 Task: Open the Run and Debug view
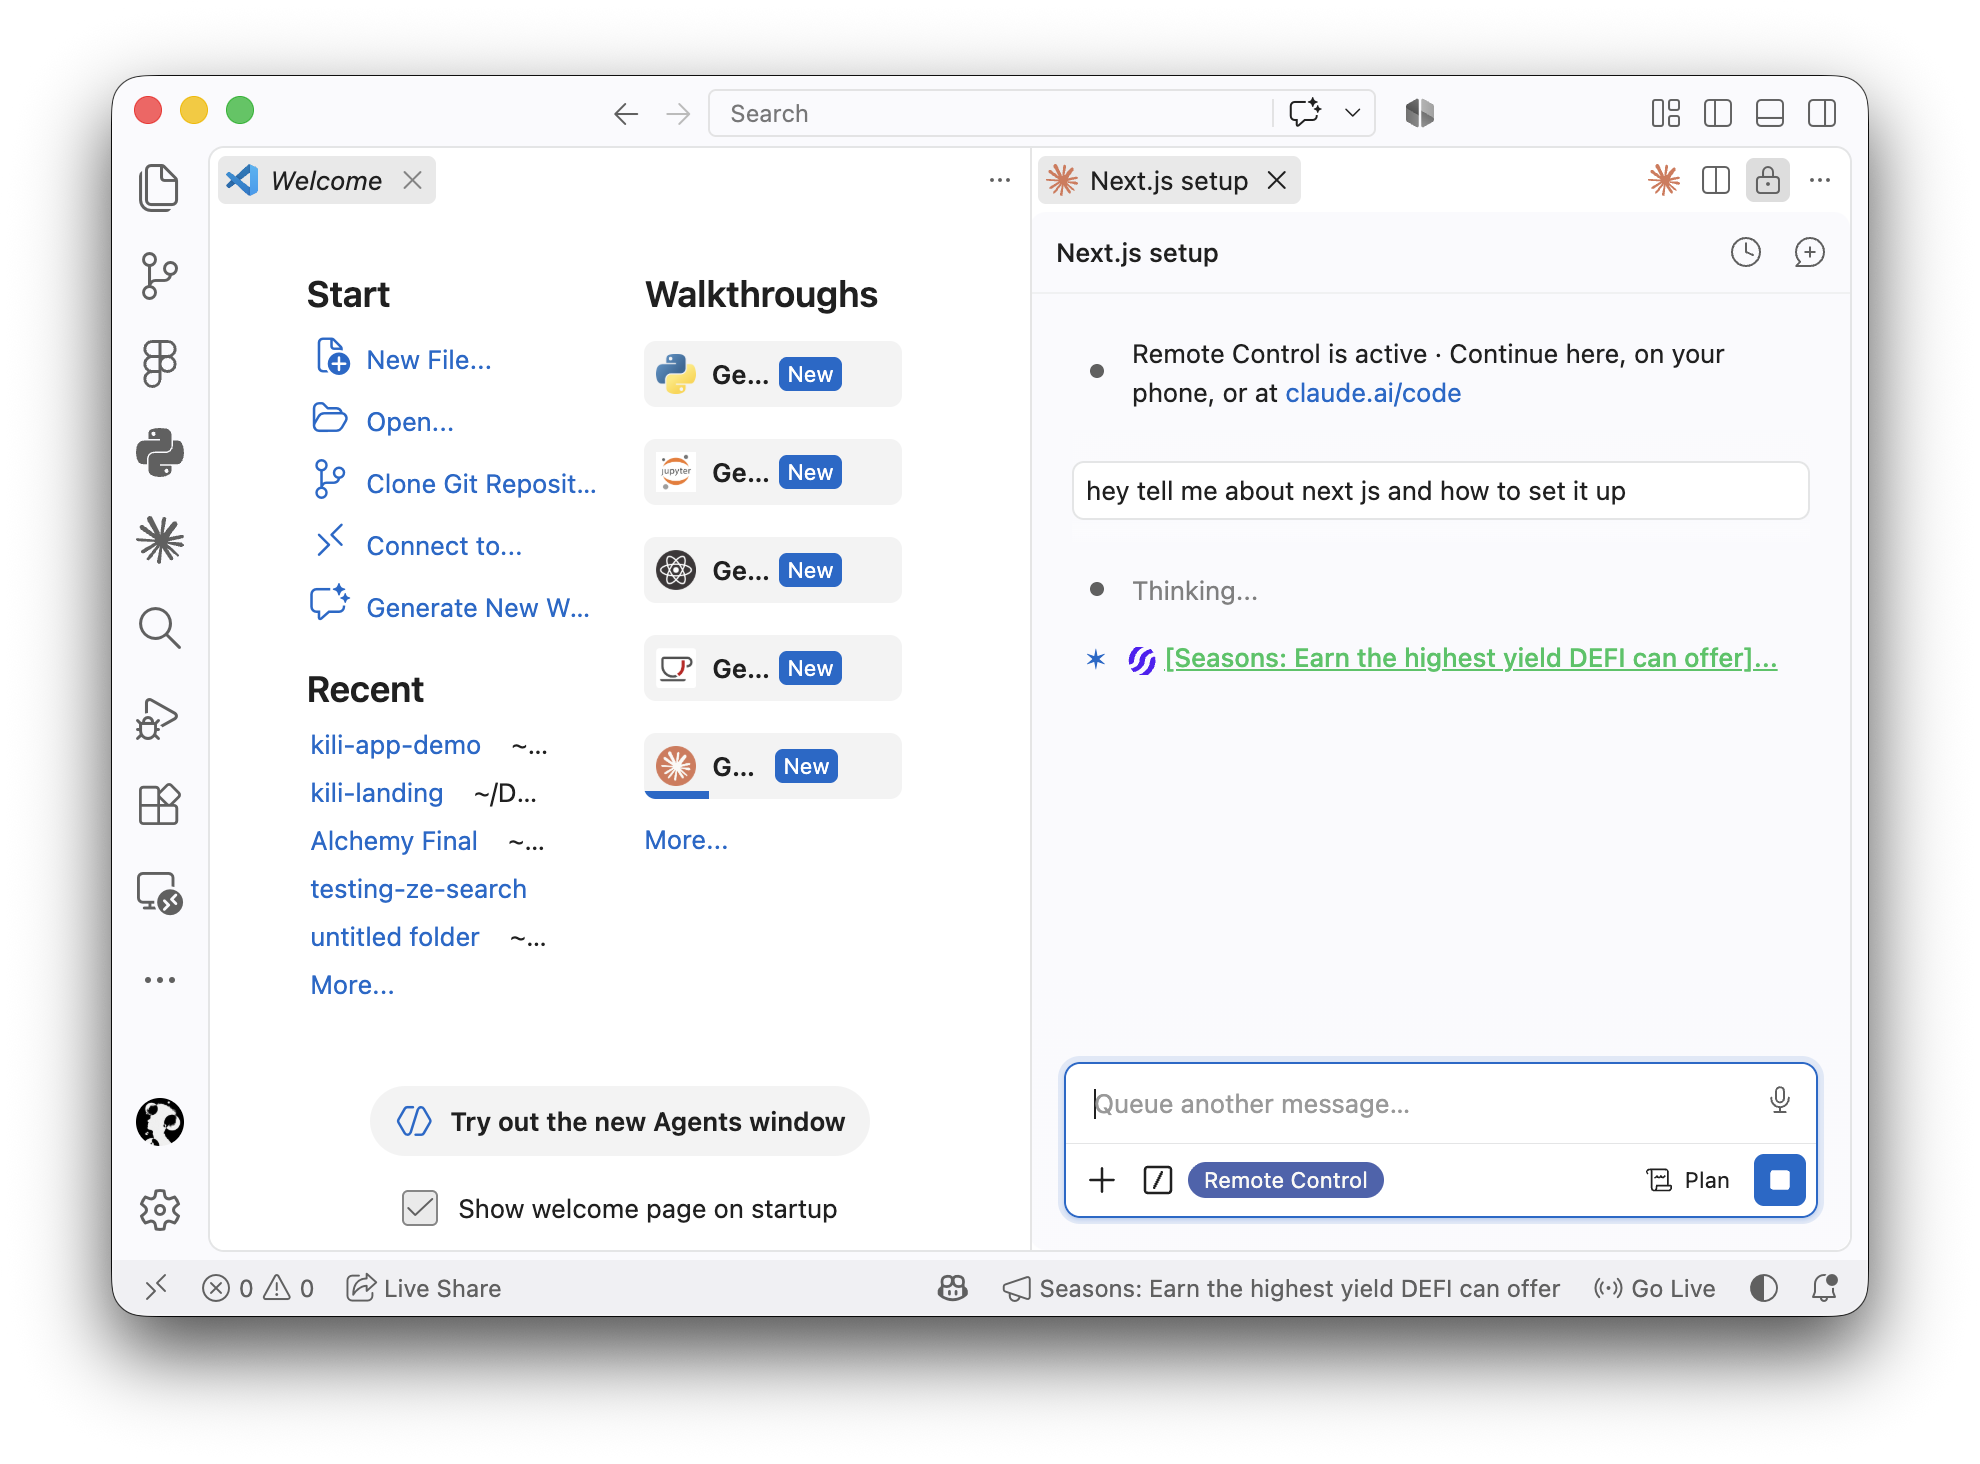[x=159, y=717]
